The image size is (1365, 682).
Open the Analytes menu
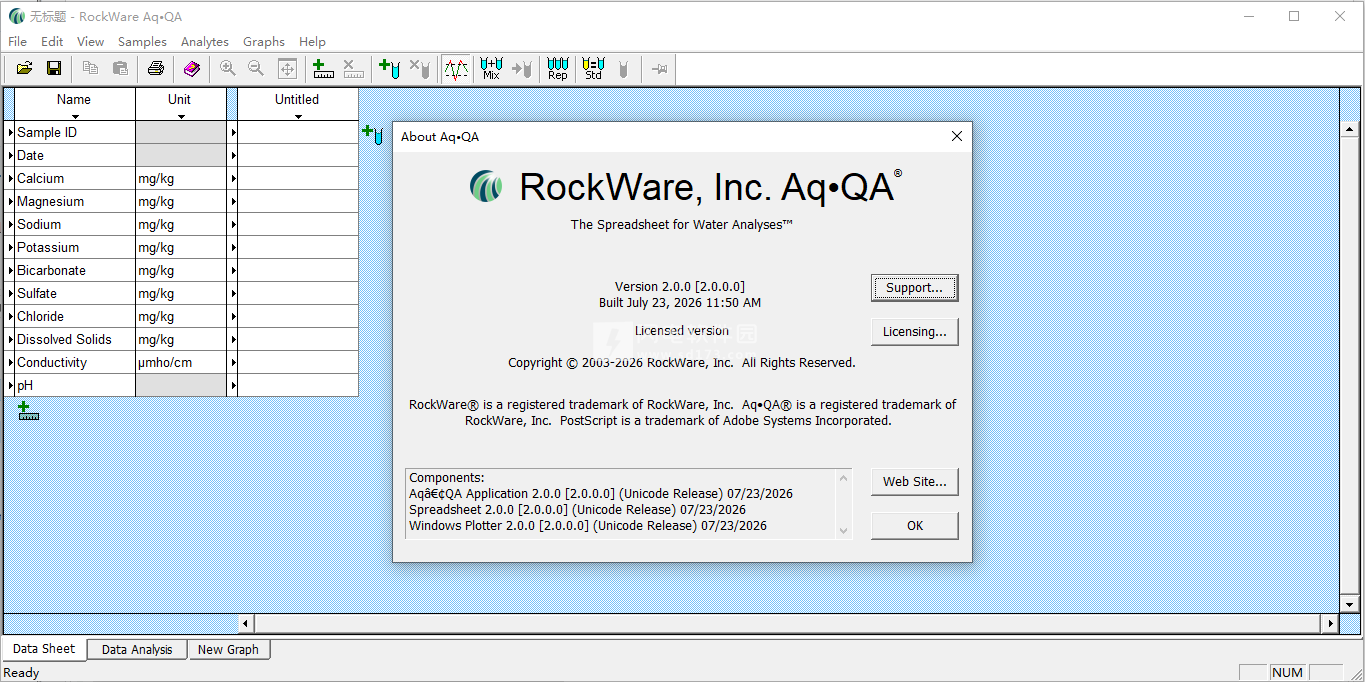[205, 42]
